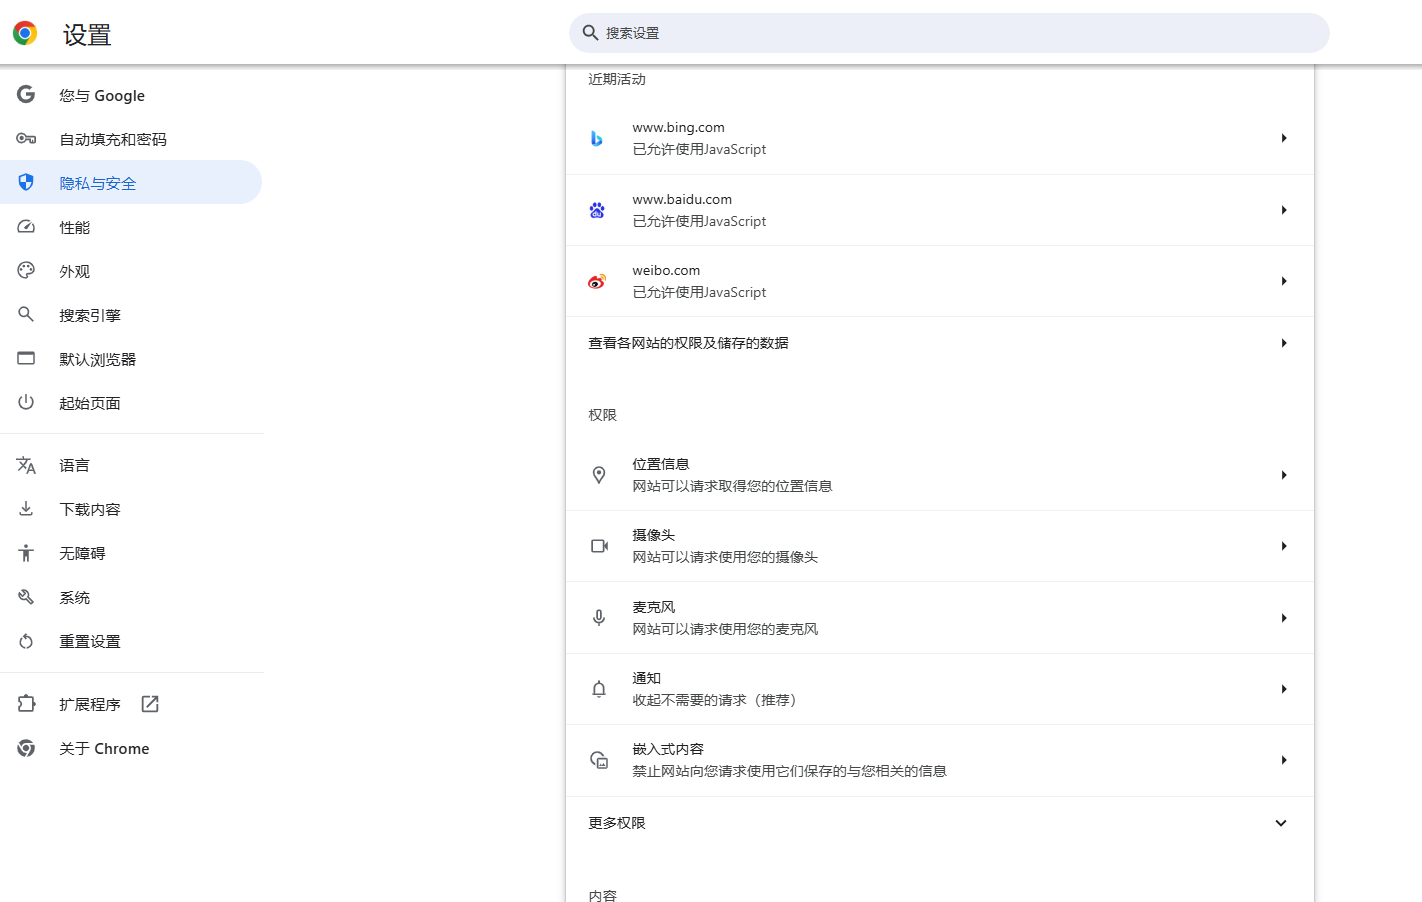Image resolution: width=1422 pixels, height=902 pixels.
Task: Click the camera icon in permissions
Action: pos(599,546)
